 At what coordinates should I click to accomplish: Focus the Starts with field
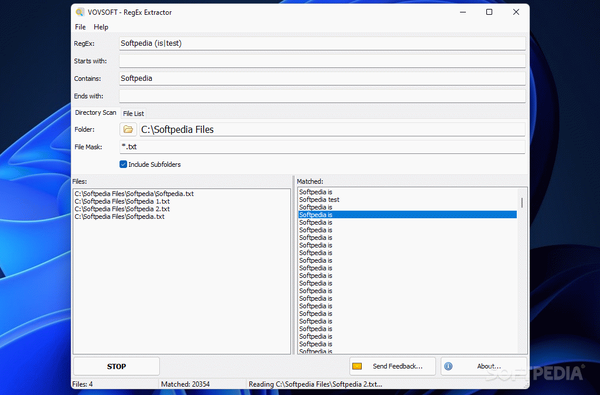pos(322,61)
